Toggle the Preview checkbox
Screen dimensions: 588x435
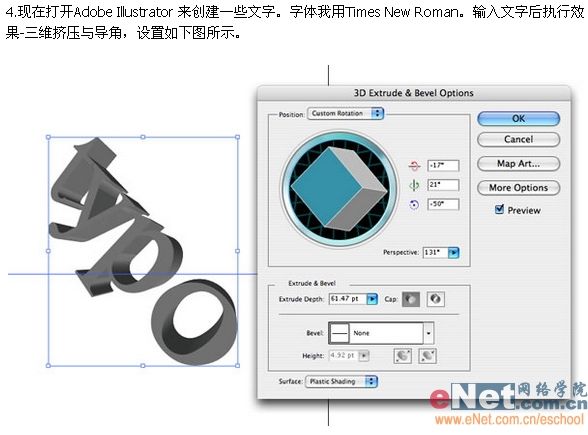[499, 209]
